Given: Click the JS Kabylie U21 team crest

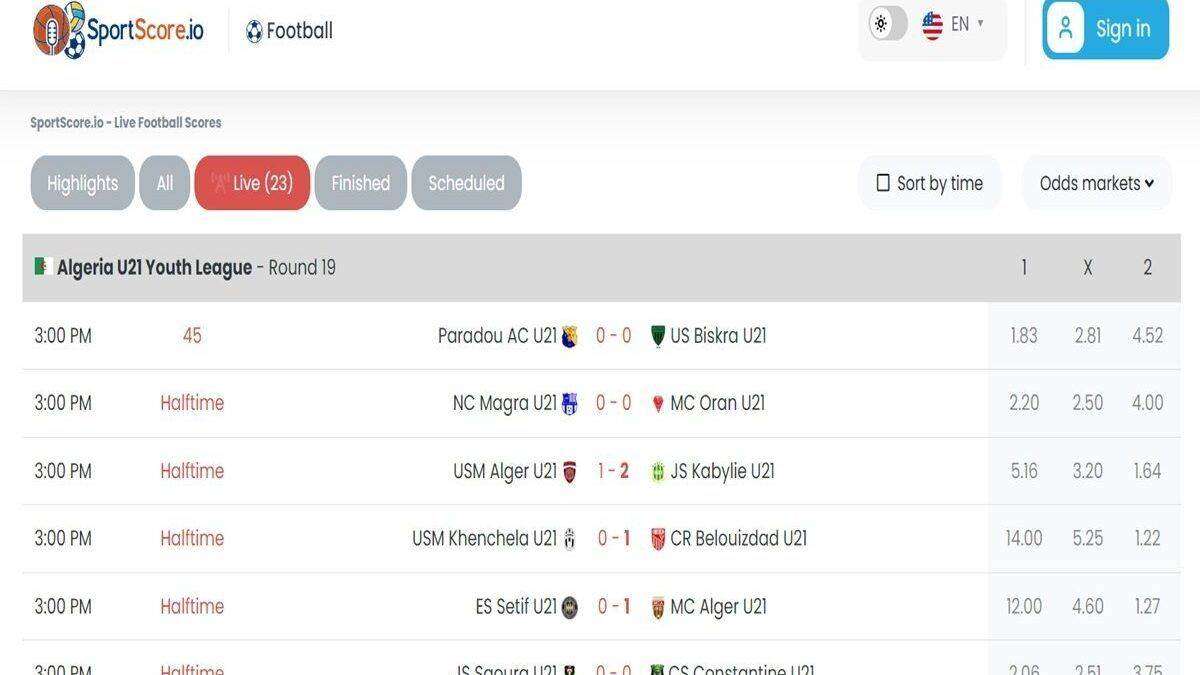Looking at the screenshot, I should click(657, 472).
